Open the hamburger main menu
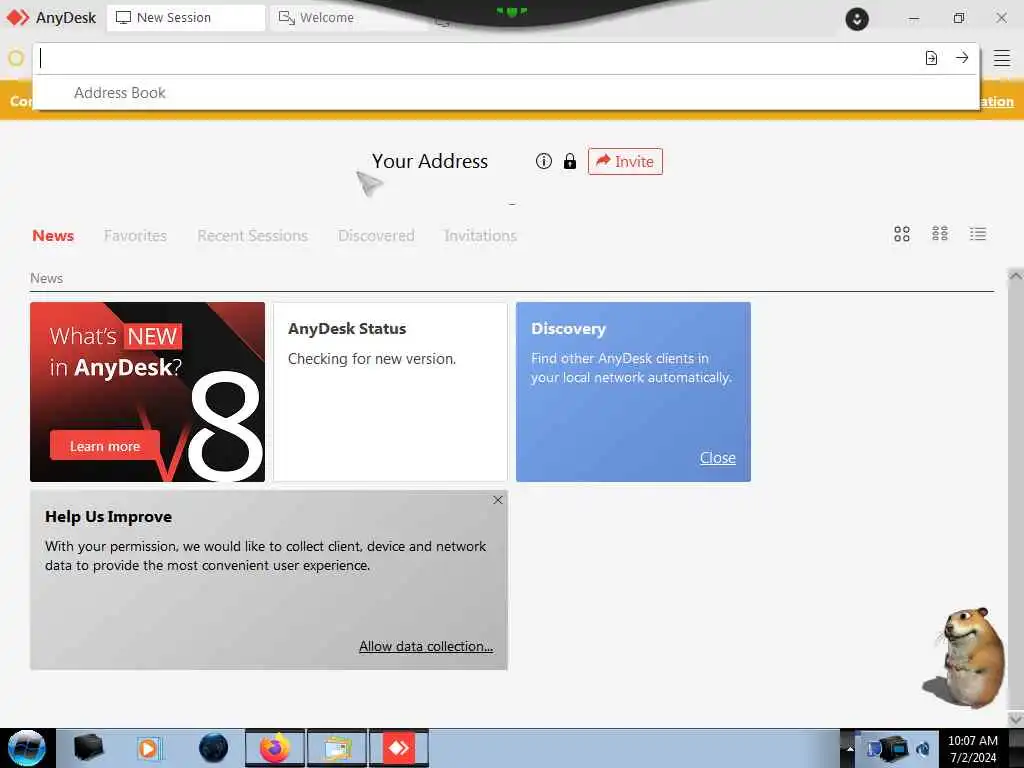 coord(1002,58)
